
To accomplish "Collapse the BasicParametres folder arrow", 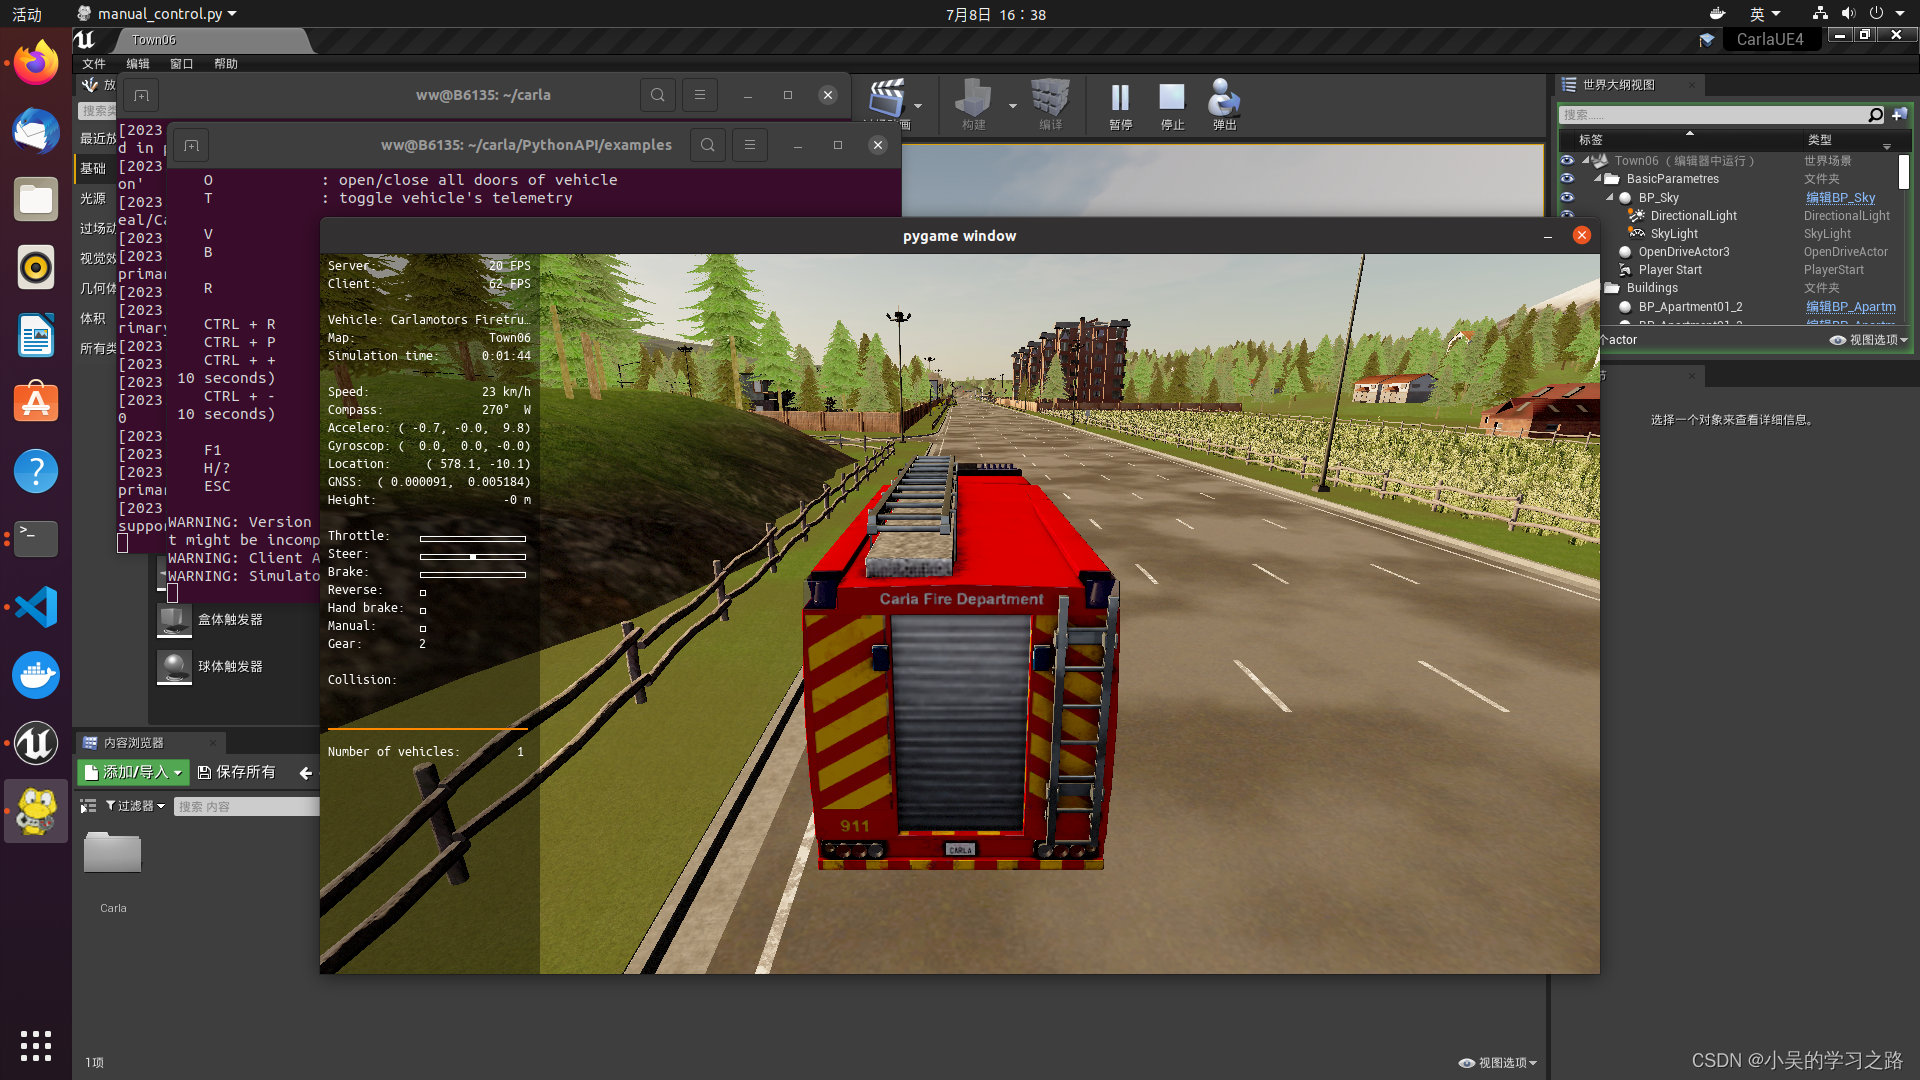I will coord(1598,179).
